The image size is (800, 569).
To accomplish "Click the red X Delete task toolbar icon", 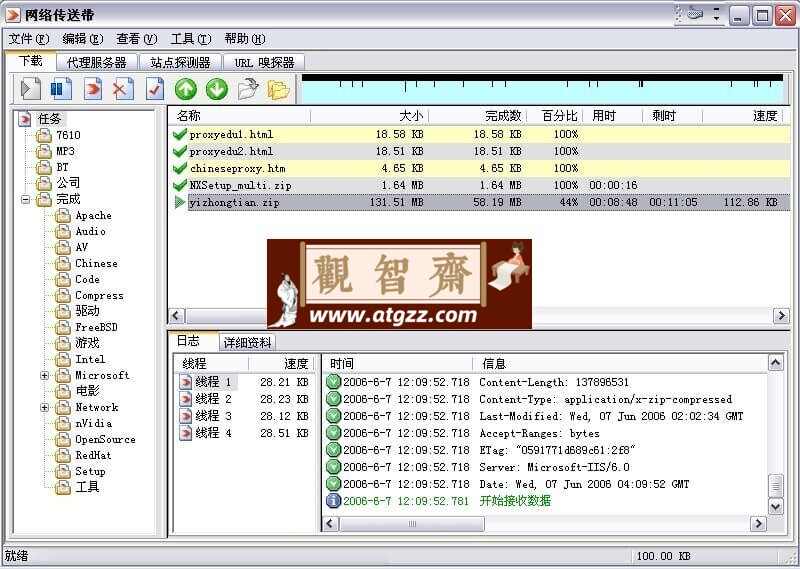I will click(123, 89).
